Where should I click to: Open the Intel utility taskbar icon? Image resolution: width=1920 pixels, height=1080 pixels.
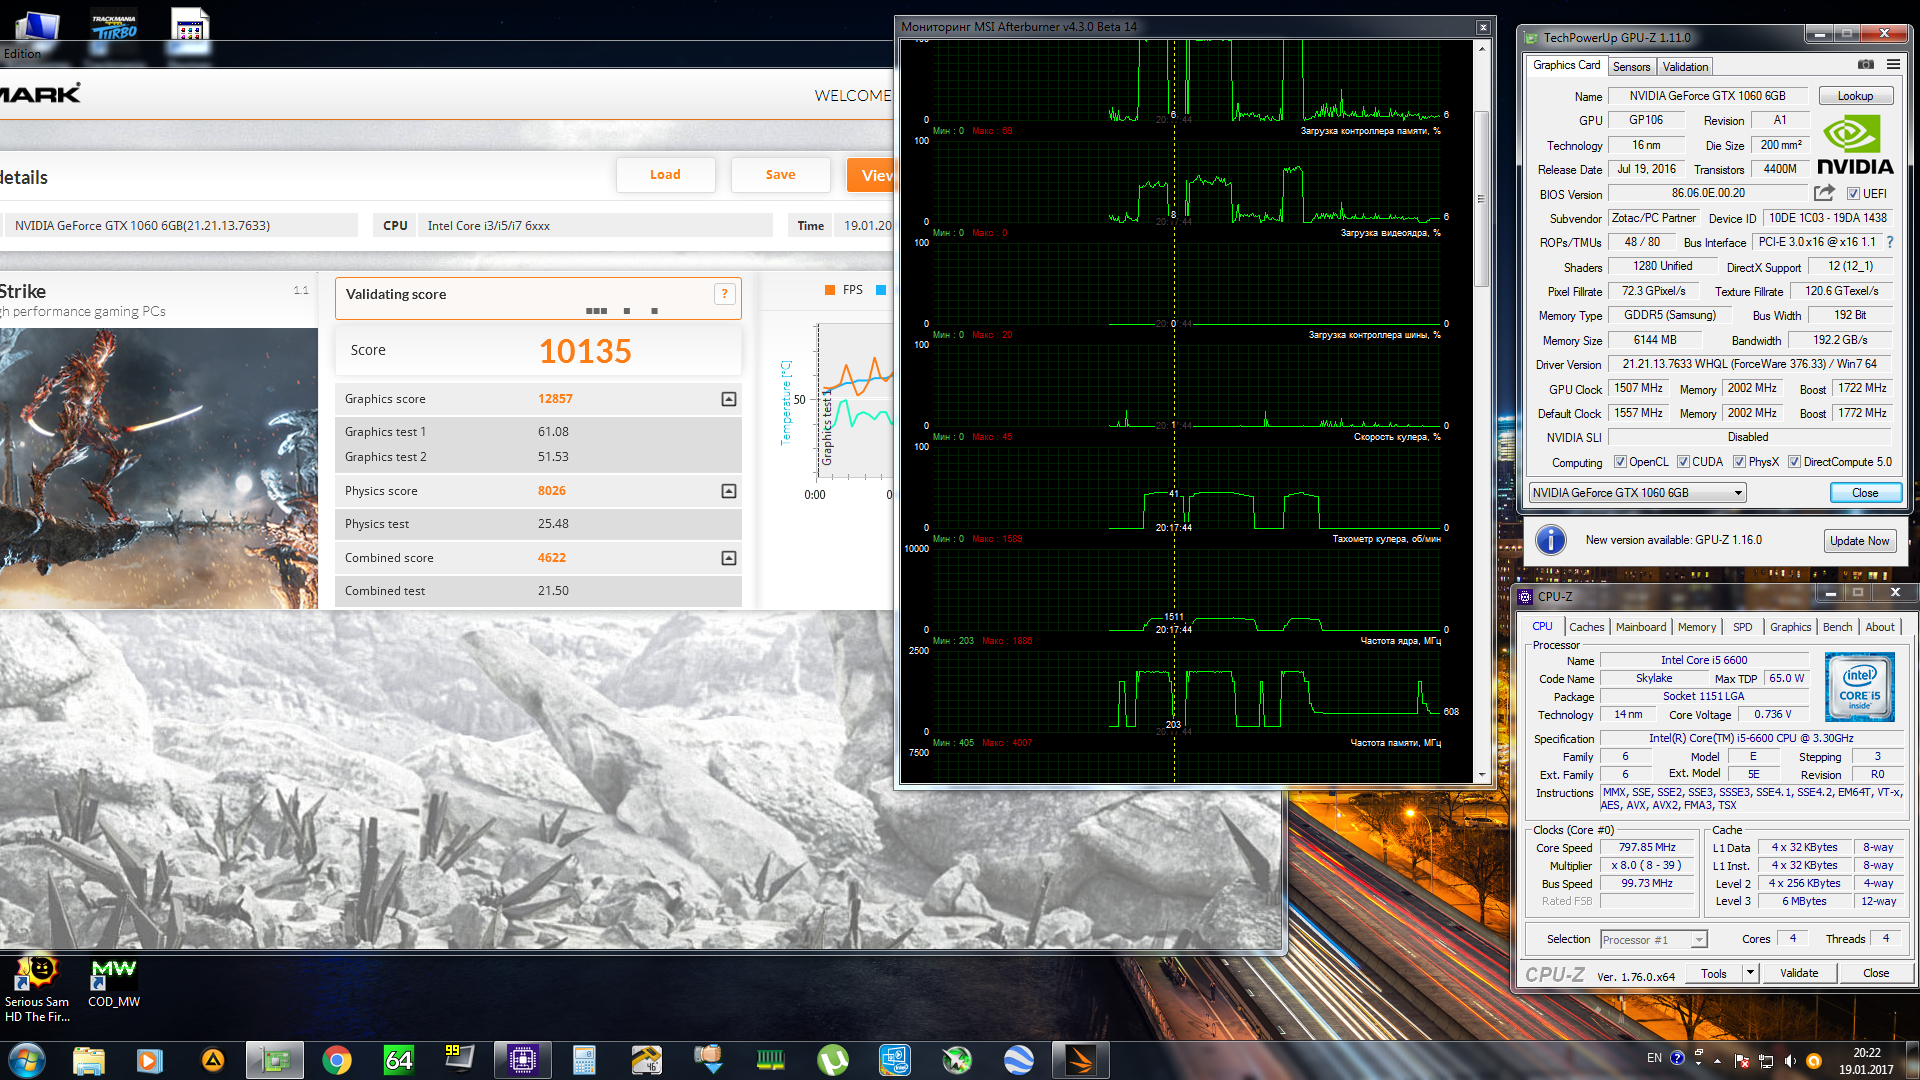[895, 1060]
